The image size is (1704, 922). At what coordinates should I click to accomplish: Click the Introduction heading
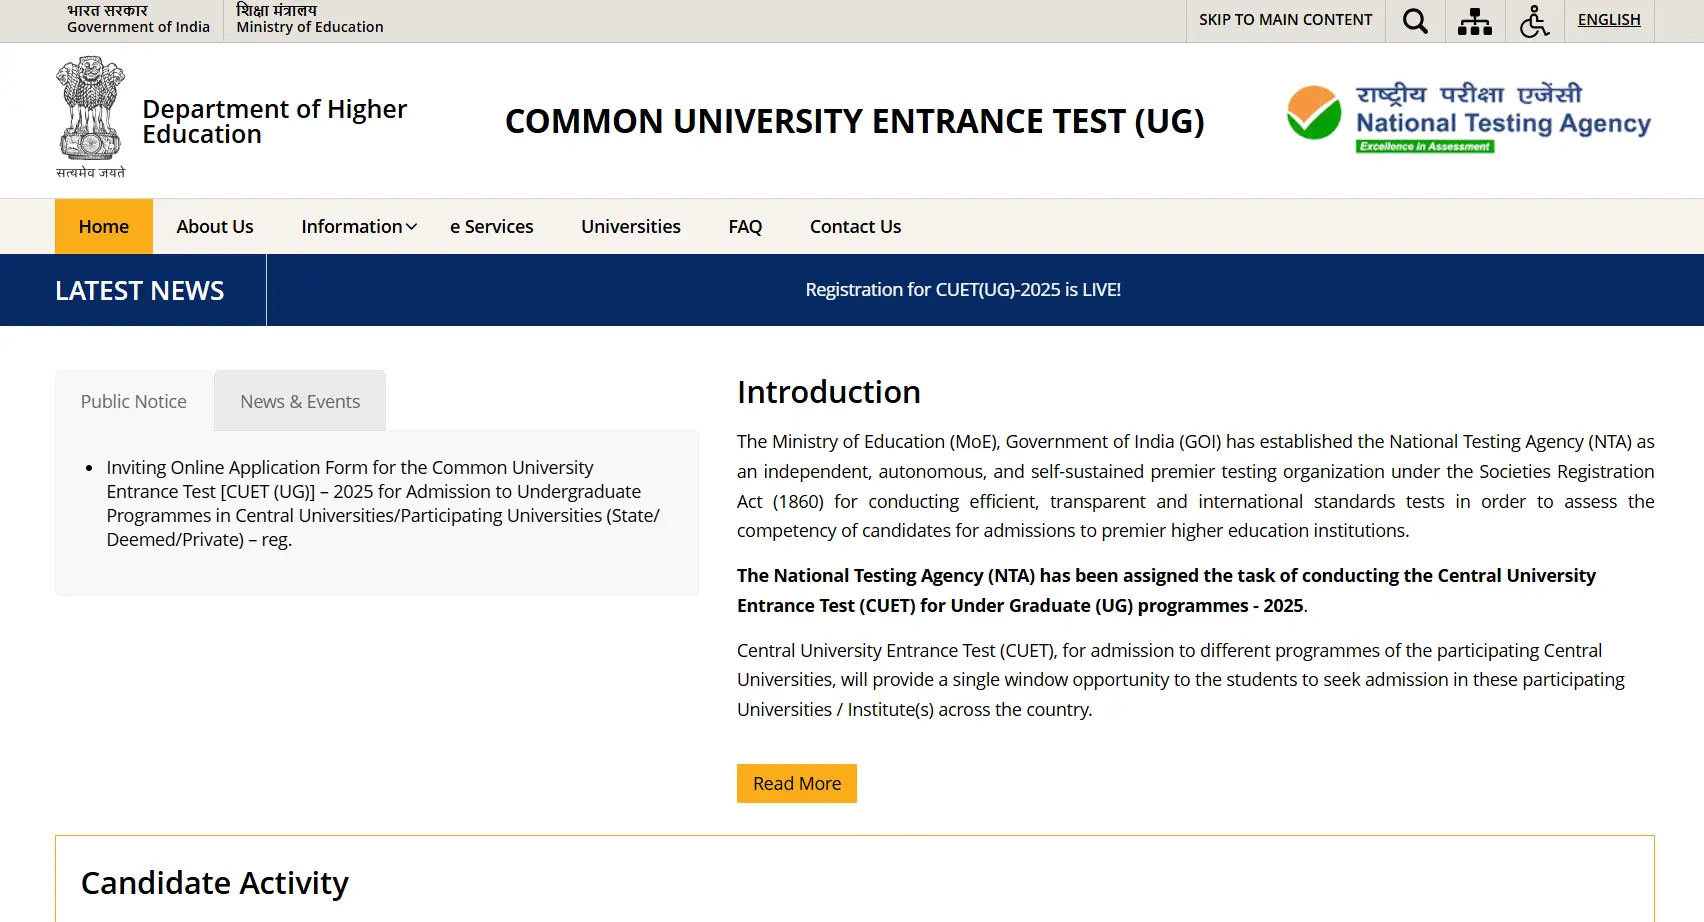click(829, 392)
